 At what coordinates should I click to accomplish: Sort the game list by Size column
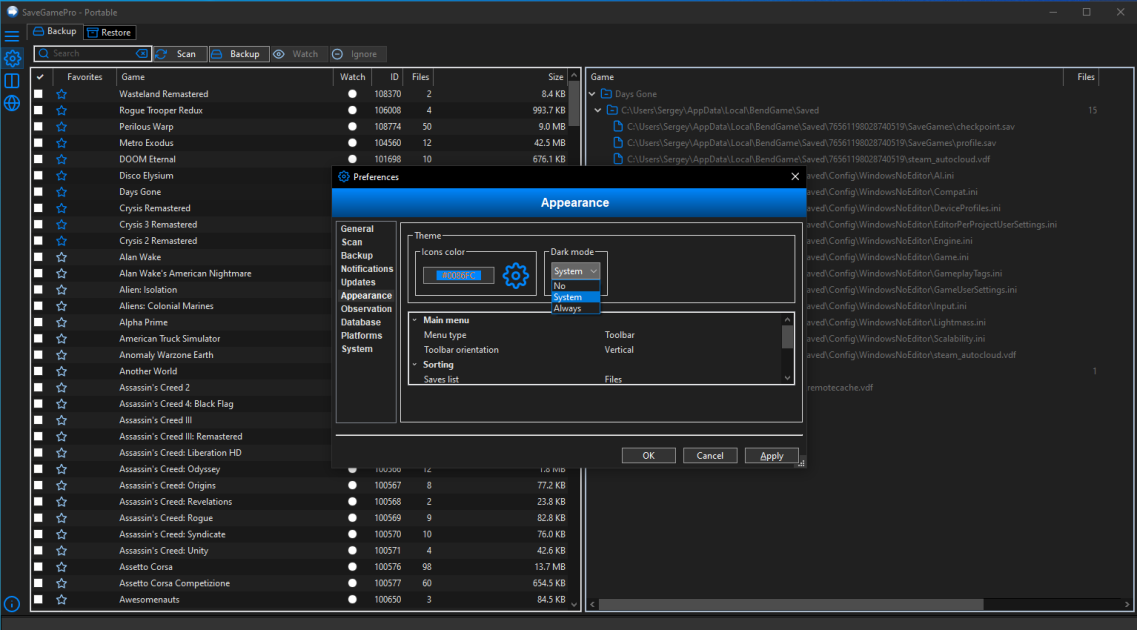[555, 77]
